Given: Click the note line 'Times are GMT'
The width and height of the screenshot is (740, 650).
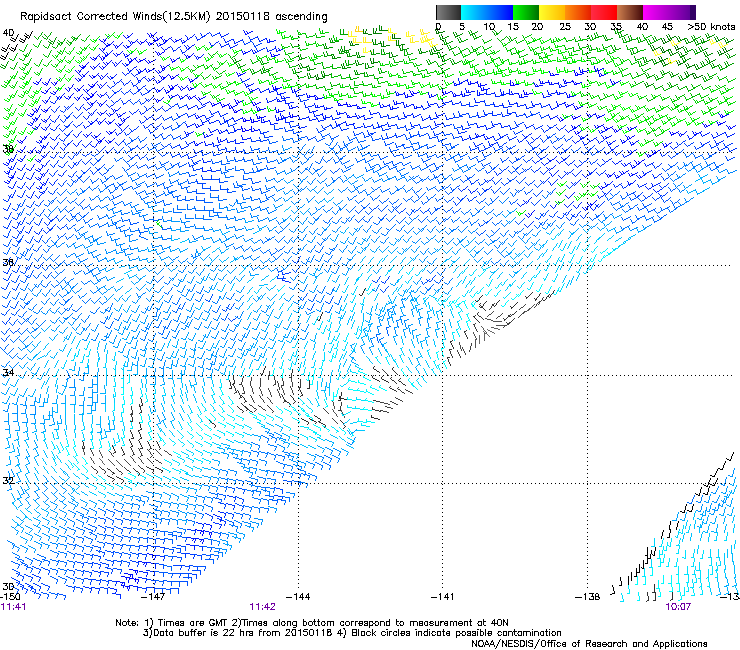Looking at the screenshot, I should (x=312, y=623).
